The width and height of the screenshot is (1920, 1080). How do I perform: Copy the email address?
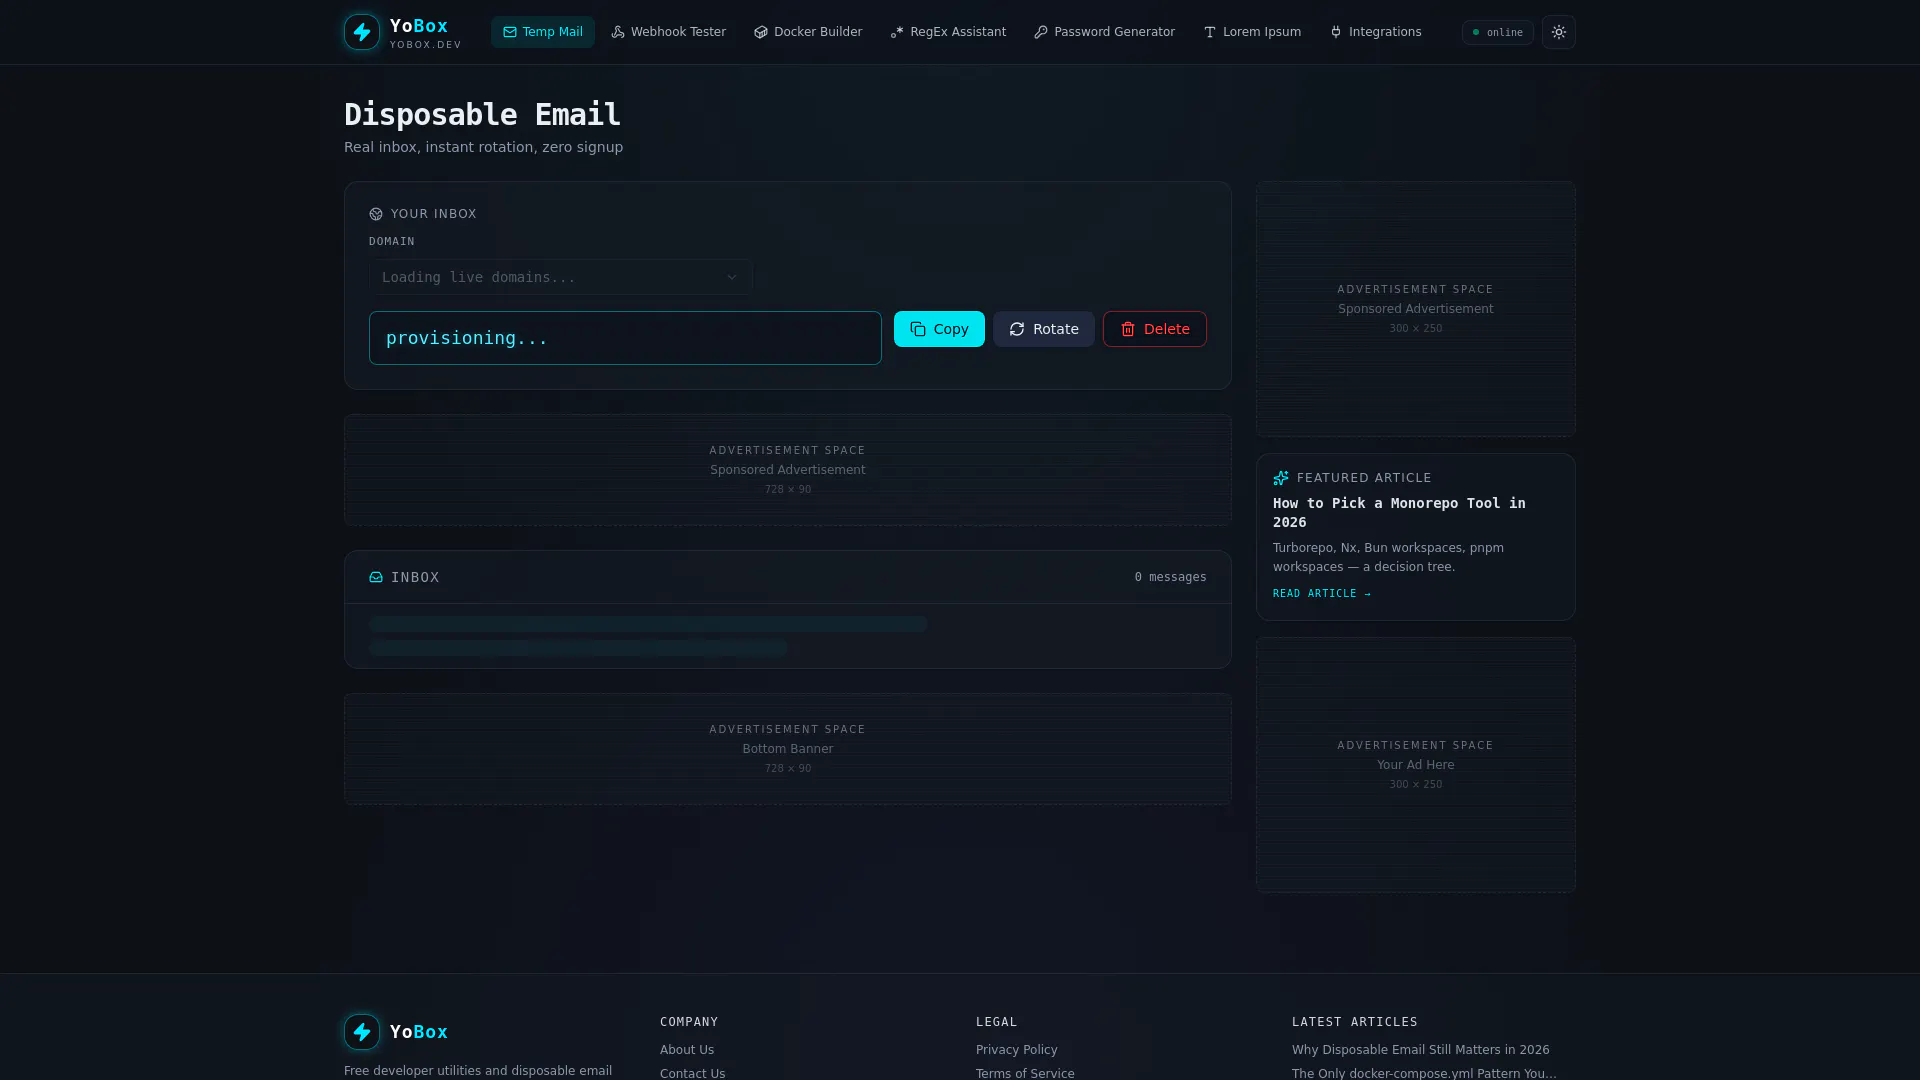pyautogui.click(x=939, y=329)
